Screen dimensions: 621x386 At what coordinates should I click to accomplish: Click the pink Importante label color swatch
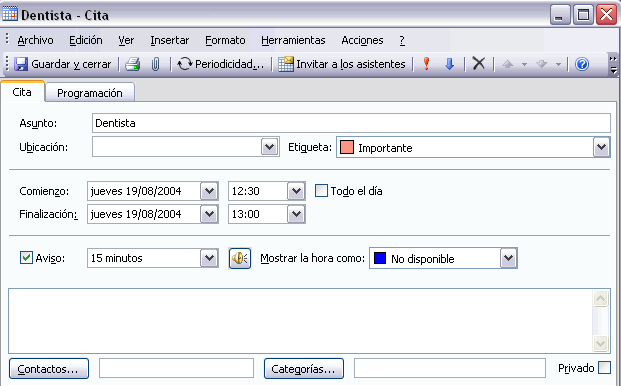pos(347,147)
